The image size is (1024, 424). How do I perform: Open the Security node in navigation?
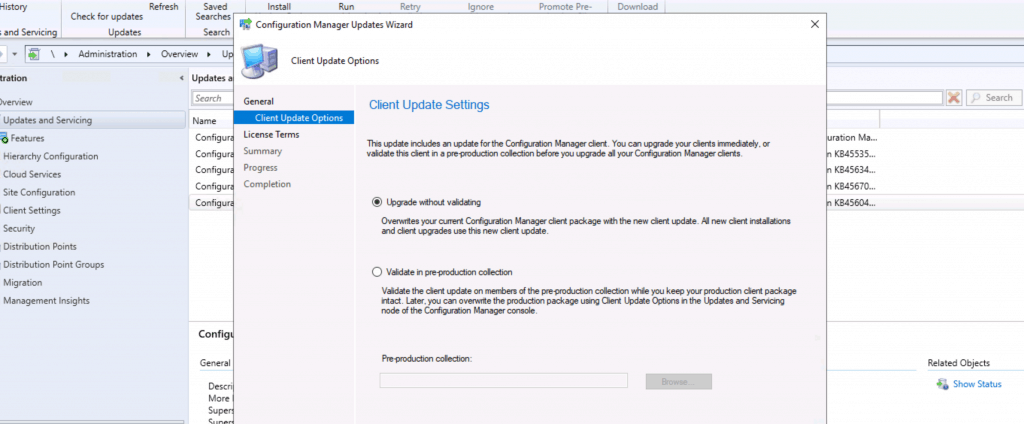[x=19, y=229]
